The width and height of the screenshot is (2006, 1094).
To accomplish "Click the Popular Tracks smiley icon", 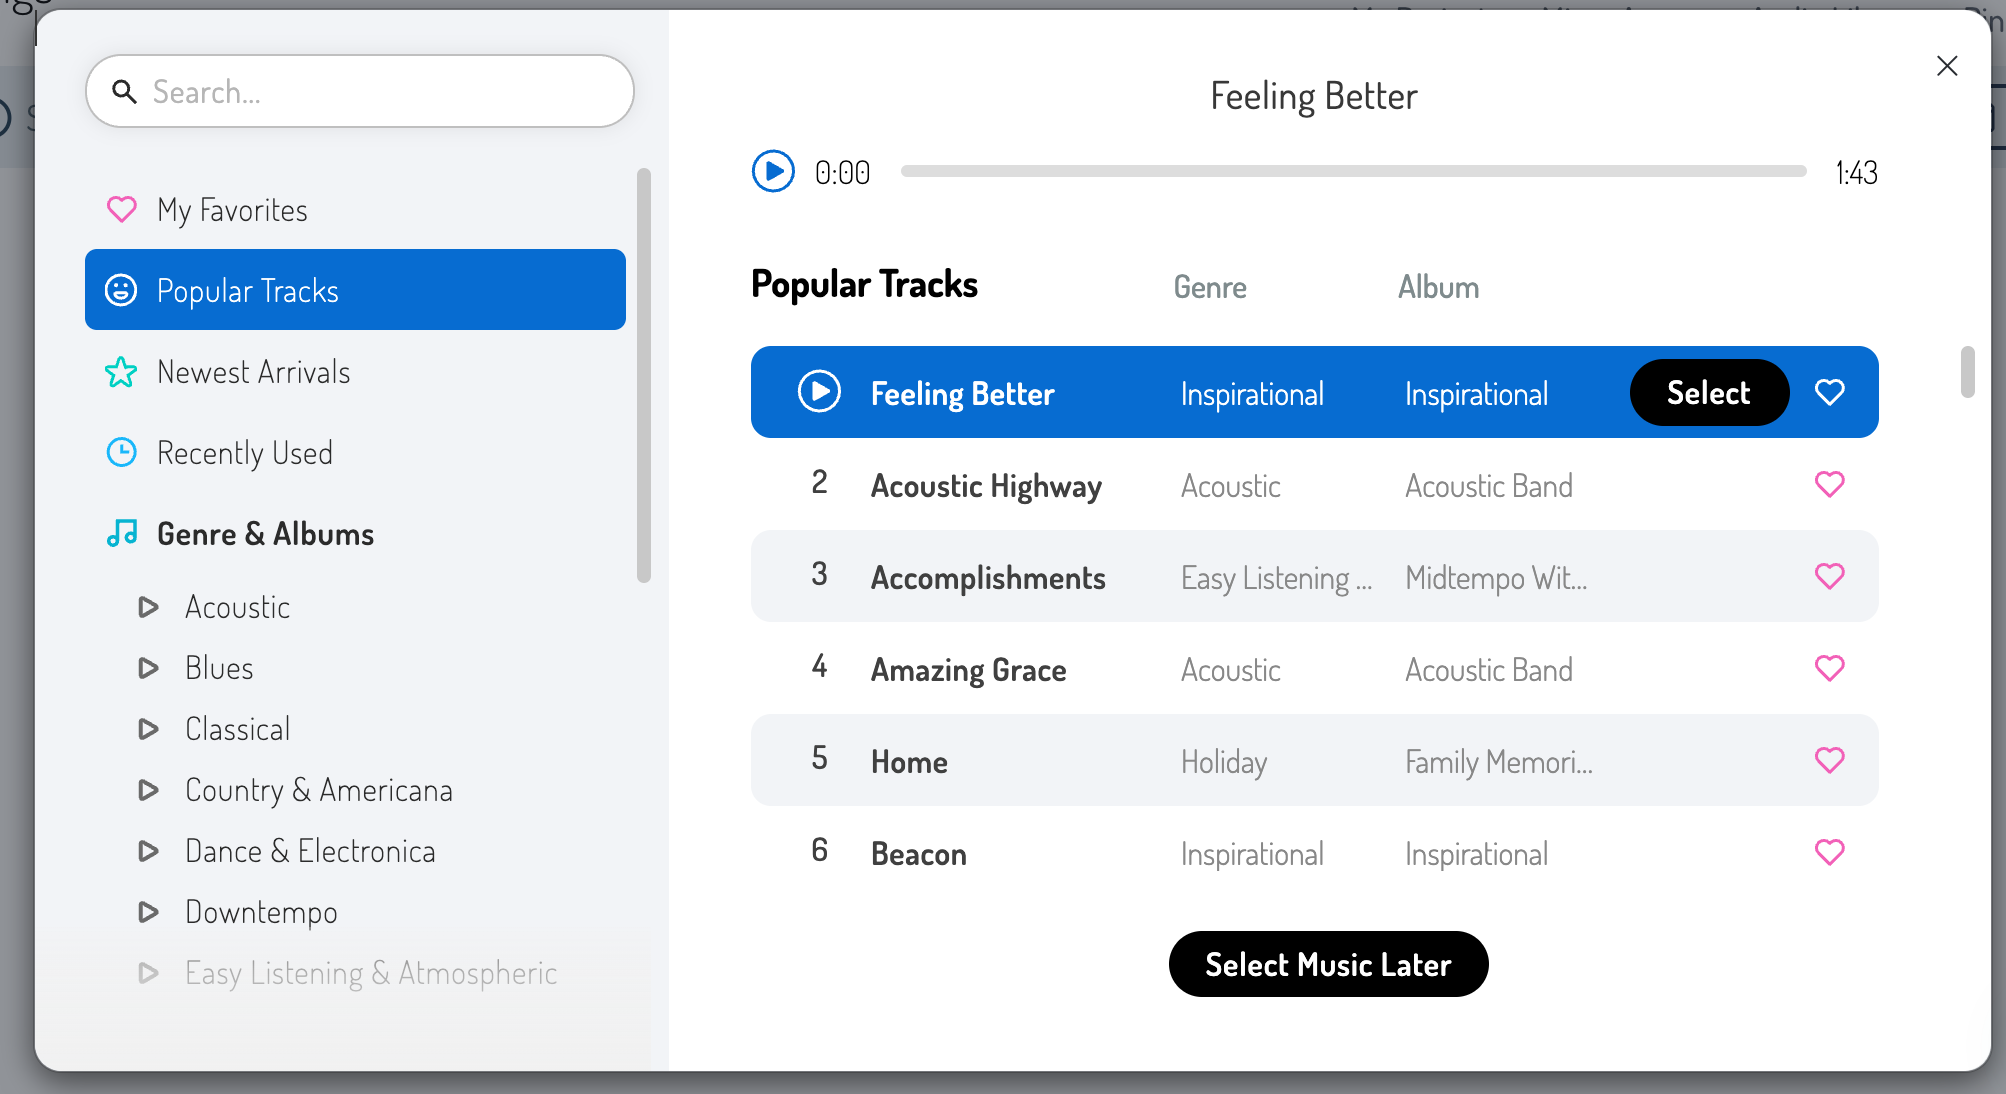I will coord(121,291).
